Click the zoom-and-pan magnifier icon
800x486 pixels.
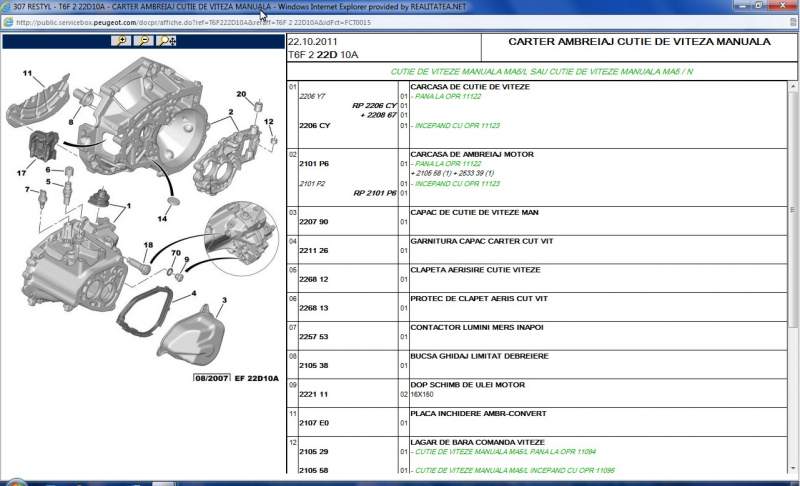[166, 41]
